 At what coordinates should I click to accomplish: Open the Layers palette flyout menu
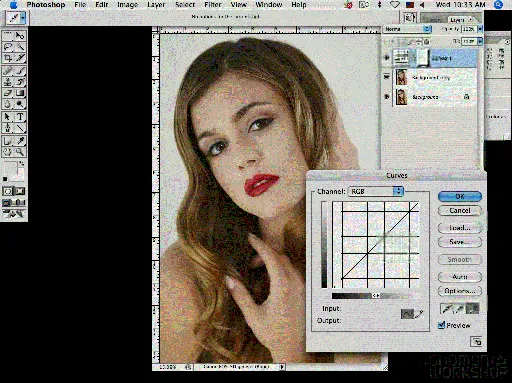click(x=471, y=19)
